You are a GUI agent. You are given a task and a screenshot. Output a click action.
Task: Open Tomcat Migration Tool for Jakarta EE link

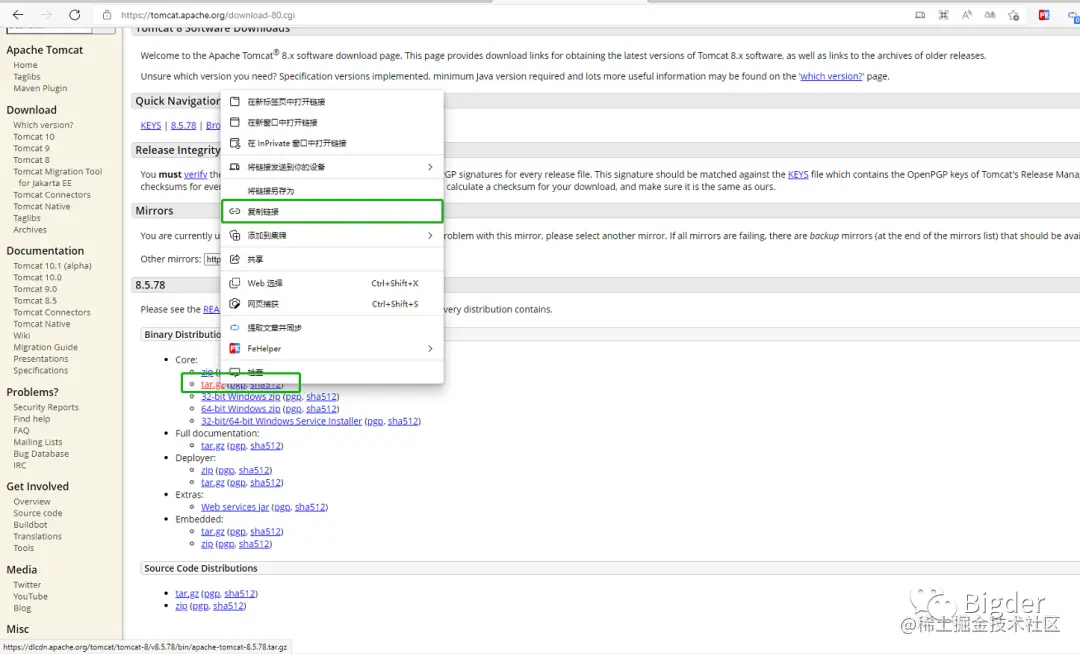(58, 177)
